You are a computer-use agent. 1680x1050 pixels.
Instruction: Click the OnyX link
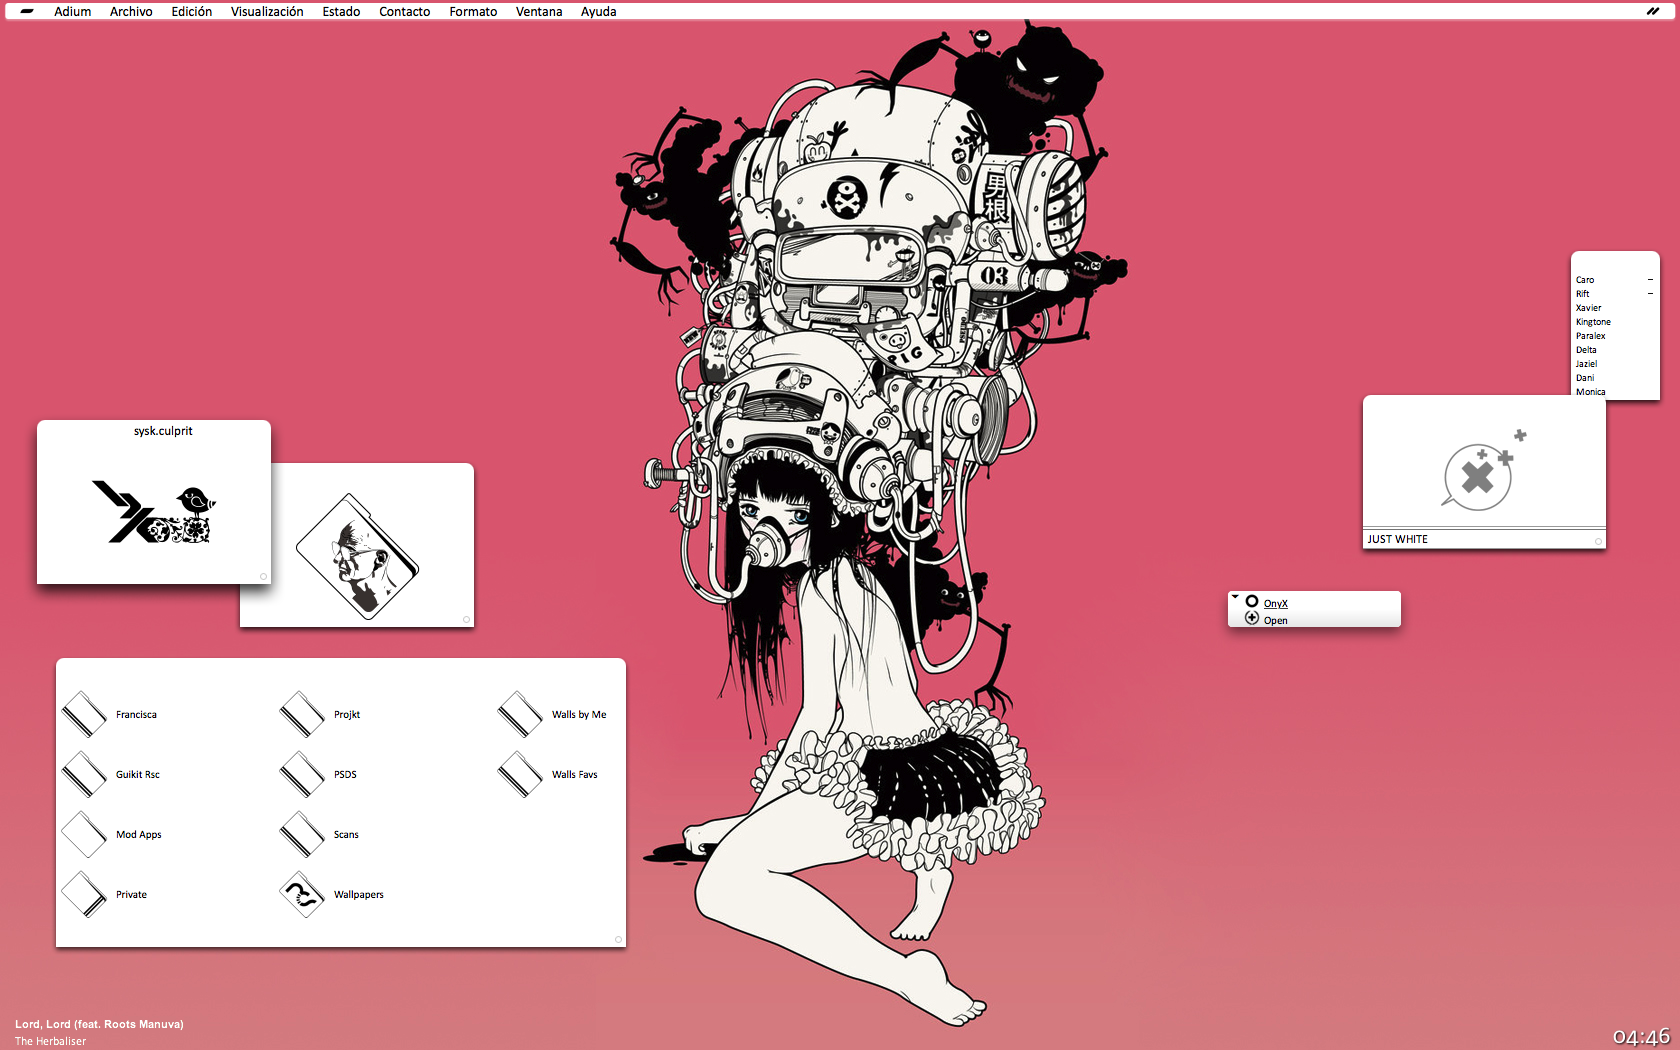pos(1276,603)
